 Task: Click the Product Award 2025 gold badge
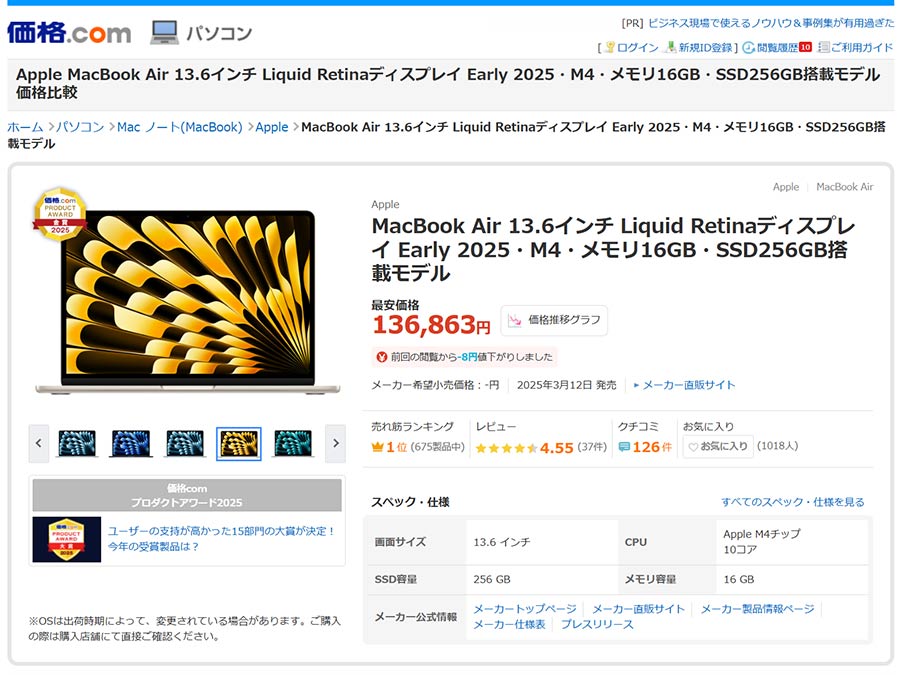point(60,214)
